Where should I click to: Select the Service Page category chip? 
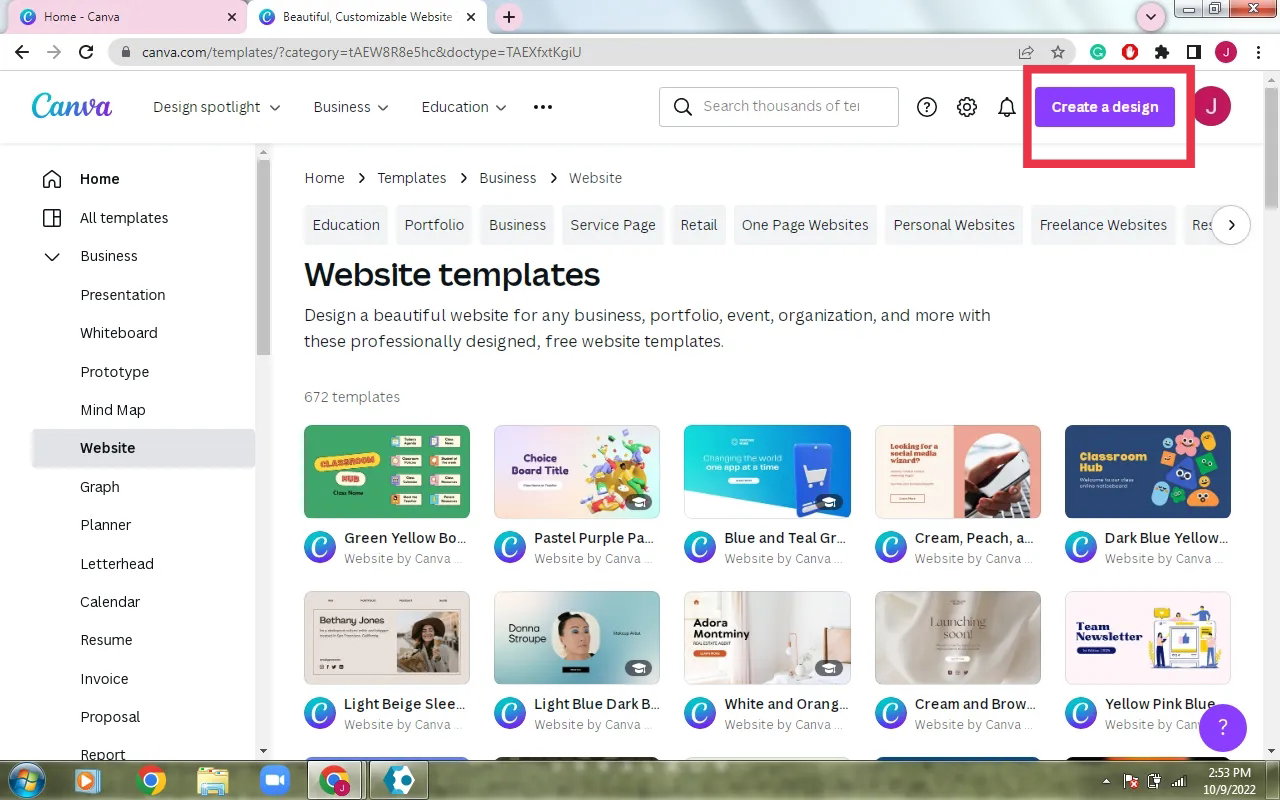(x=613, y=225)
